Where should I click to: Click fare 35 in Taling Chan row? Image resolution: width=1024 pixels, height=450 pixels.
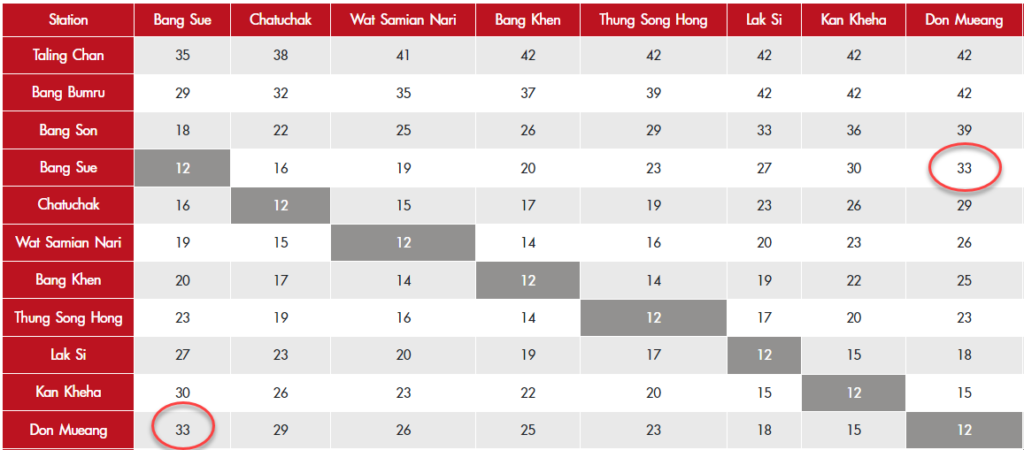(x=182, y=55)
